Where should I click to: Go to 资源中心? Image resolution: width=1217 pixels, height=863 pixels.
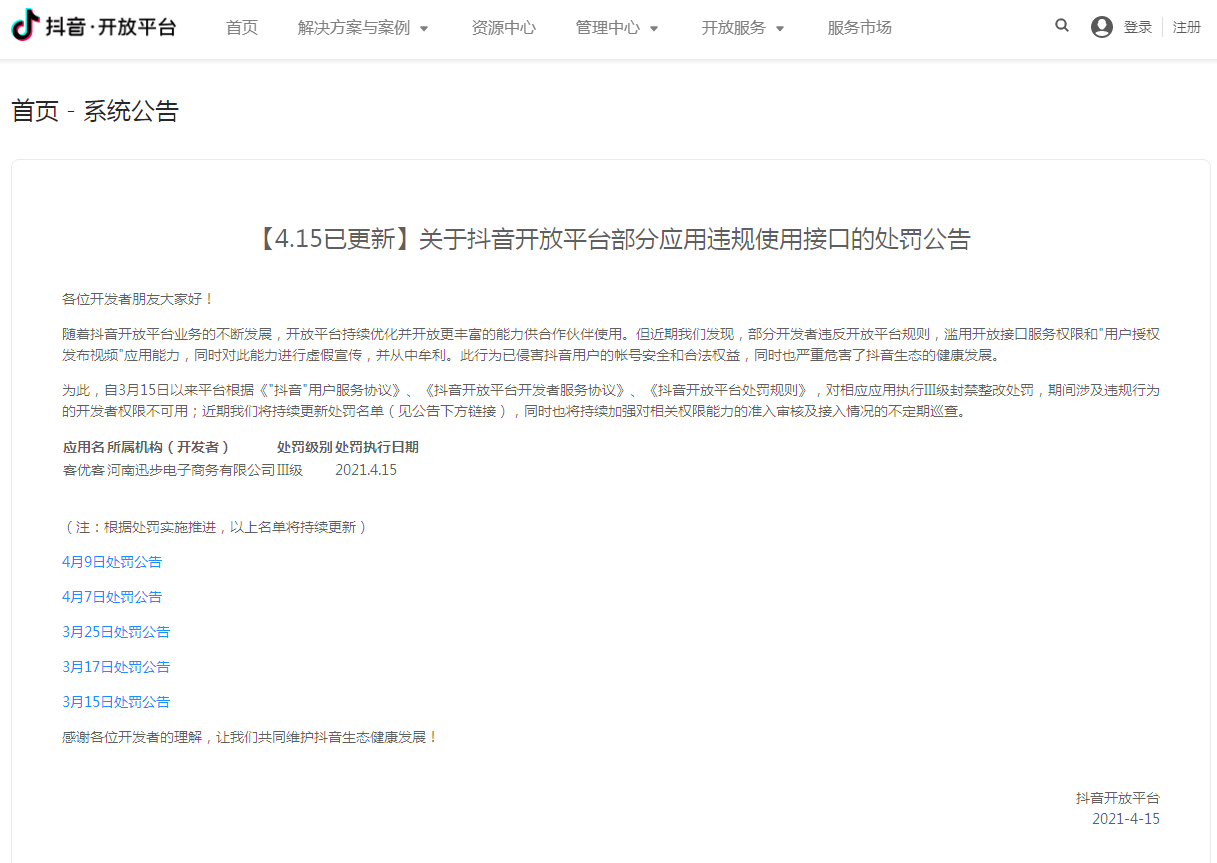(x=503, y=28)
